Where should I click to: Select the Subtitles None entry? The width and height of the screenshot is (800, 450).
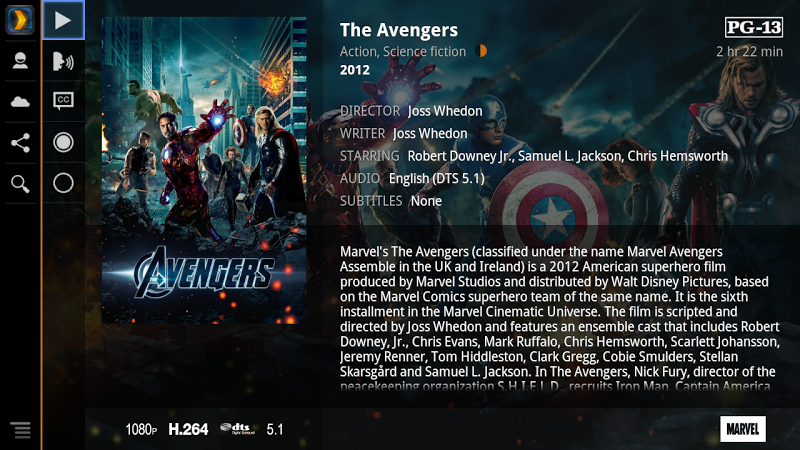(427, 201)
